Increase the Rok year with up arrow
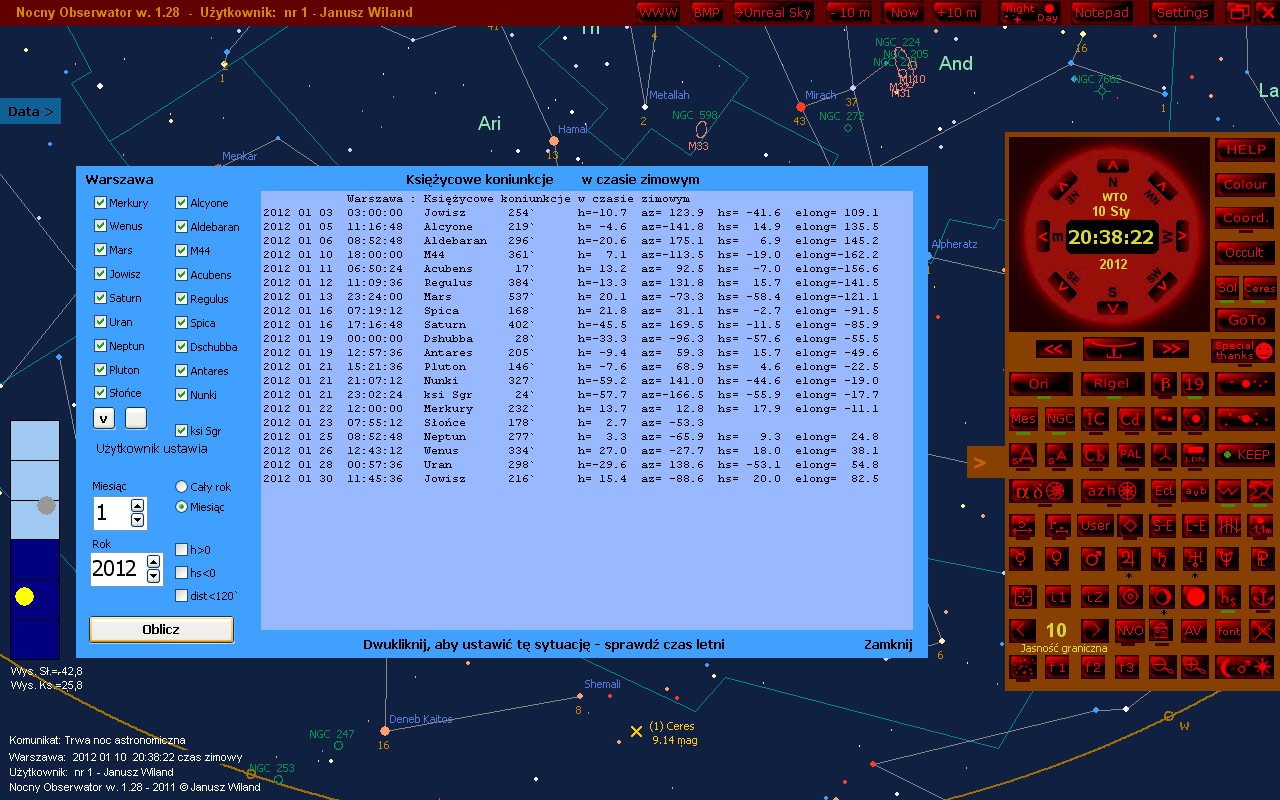This screenshot has width=1280, height=800. pyautogui.click(x=153, y=562)
